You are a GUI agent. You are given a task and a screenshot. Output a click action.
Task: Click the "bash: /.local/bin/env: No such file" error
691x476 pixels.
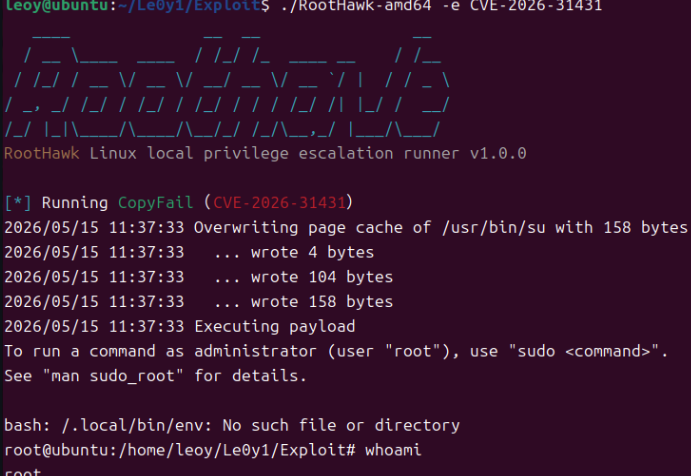(232, 425)
